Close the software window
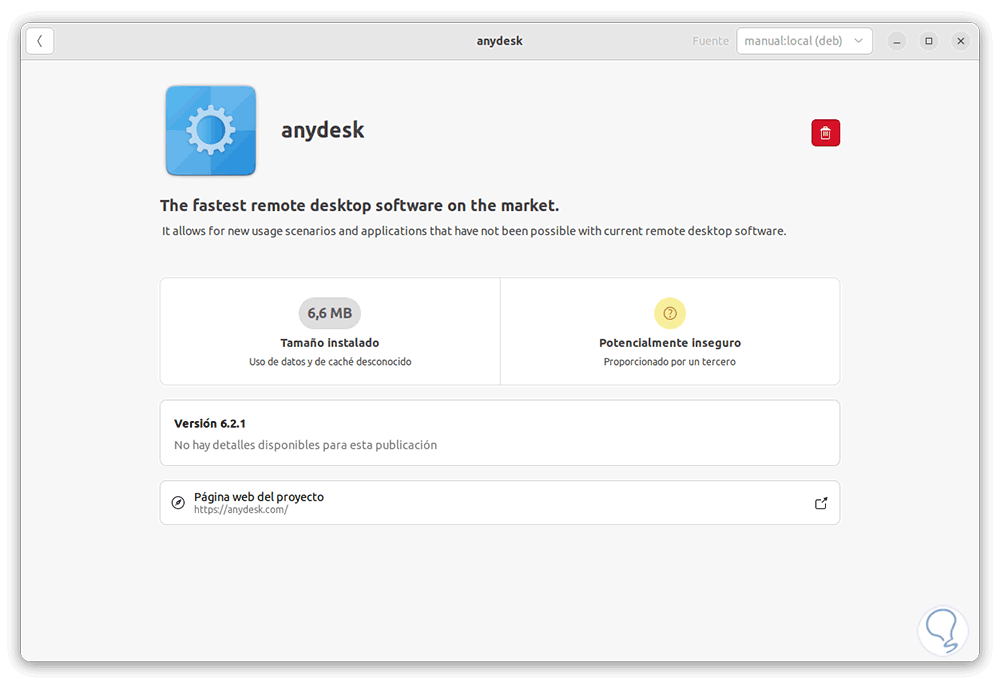Screen dimensions: 1000x689 960,41
